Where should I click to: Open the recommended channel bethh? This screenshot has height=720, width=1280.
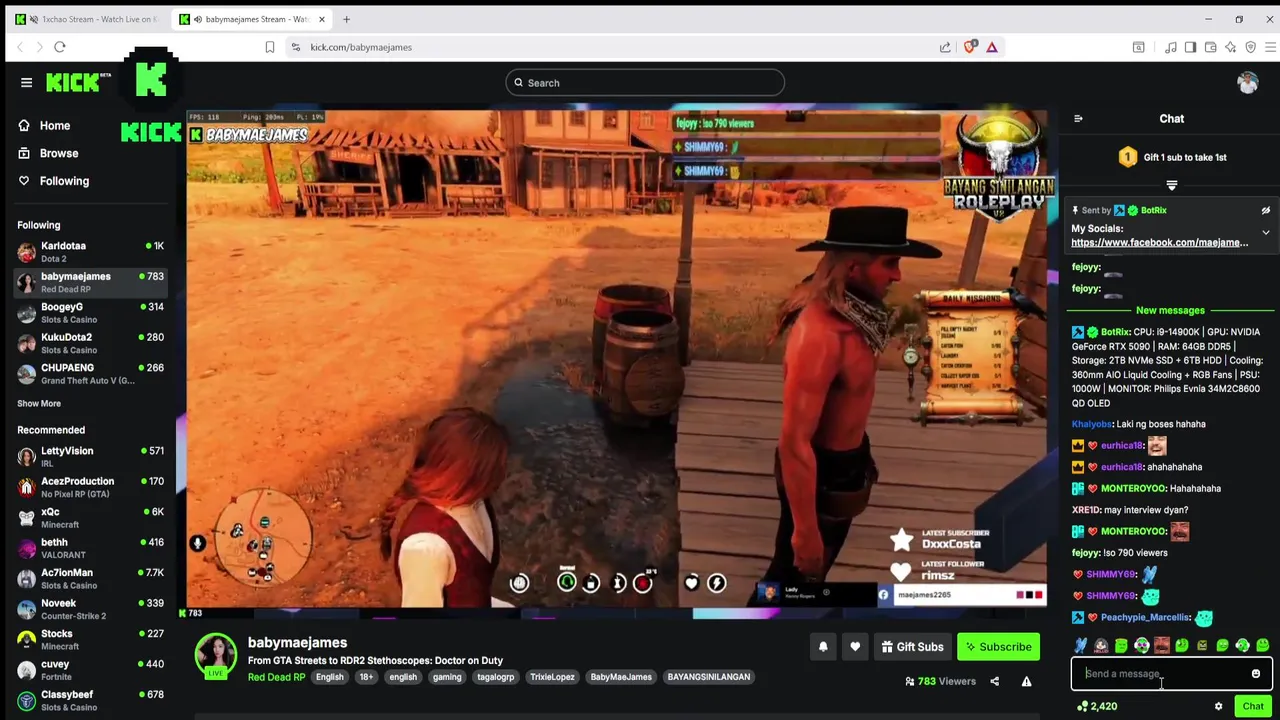pyautogui.click(x=90, y=548)
